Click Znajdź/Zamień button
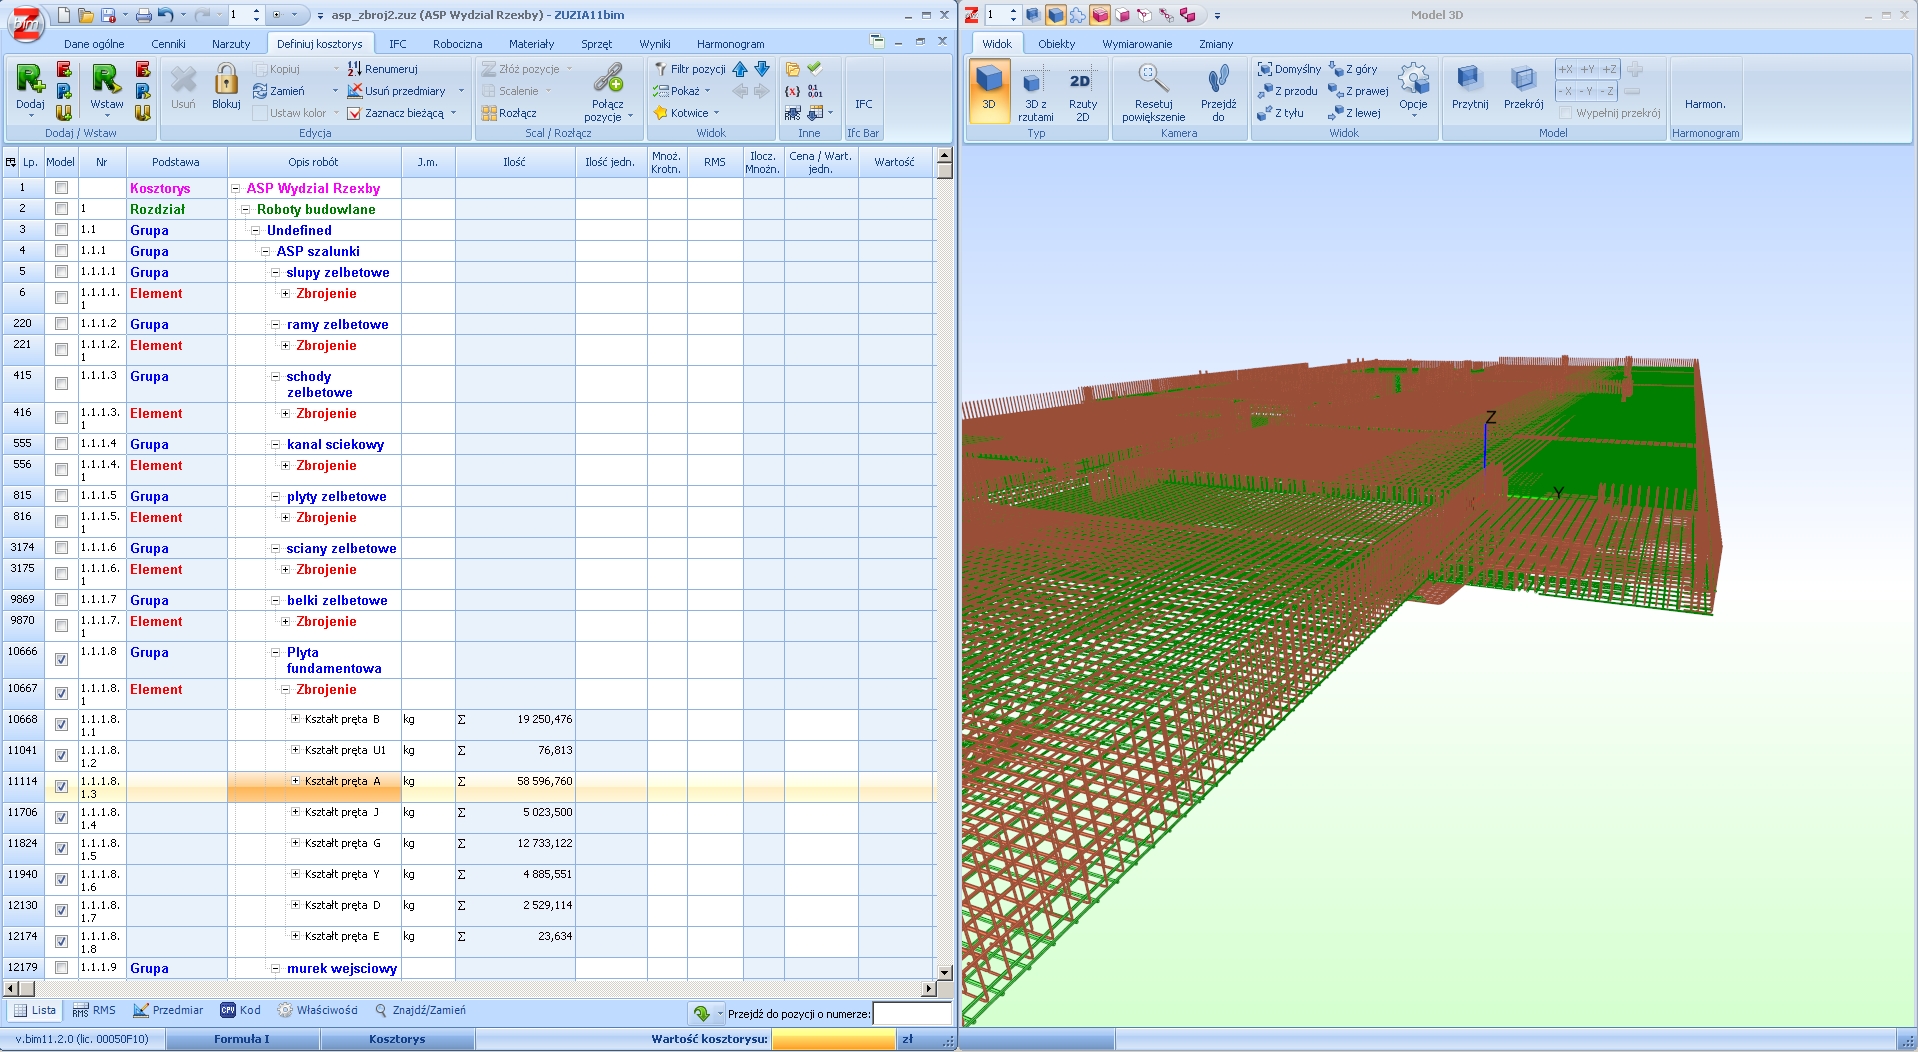The height and width of the screenshot is (1052, 1918). click(x=420, y=1010)
